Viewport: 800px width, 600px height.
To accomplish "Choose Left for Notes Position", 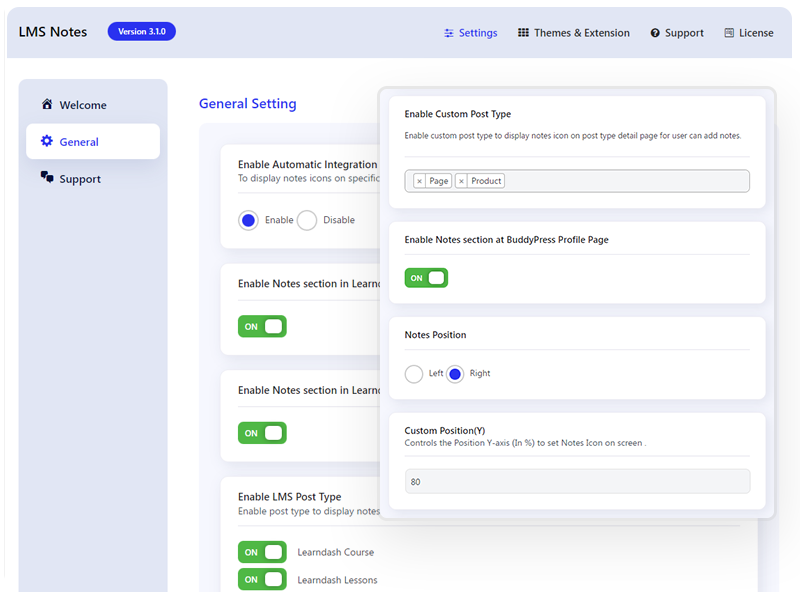I will coord(414,374).
